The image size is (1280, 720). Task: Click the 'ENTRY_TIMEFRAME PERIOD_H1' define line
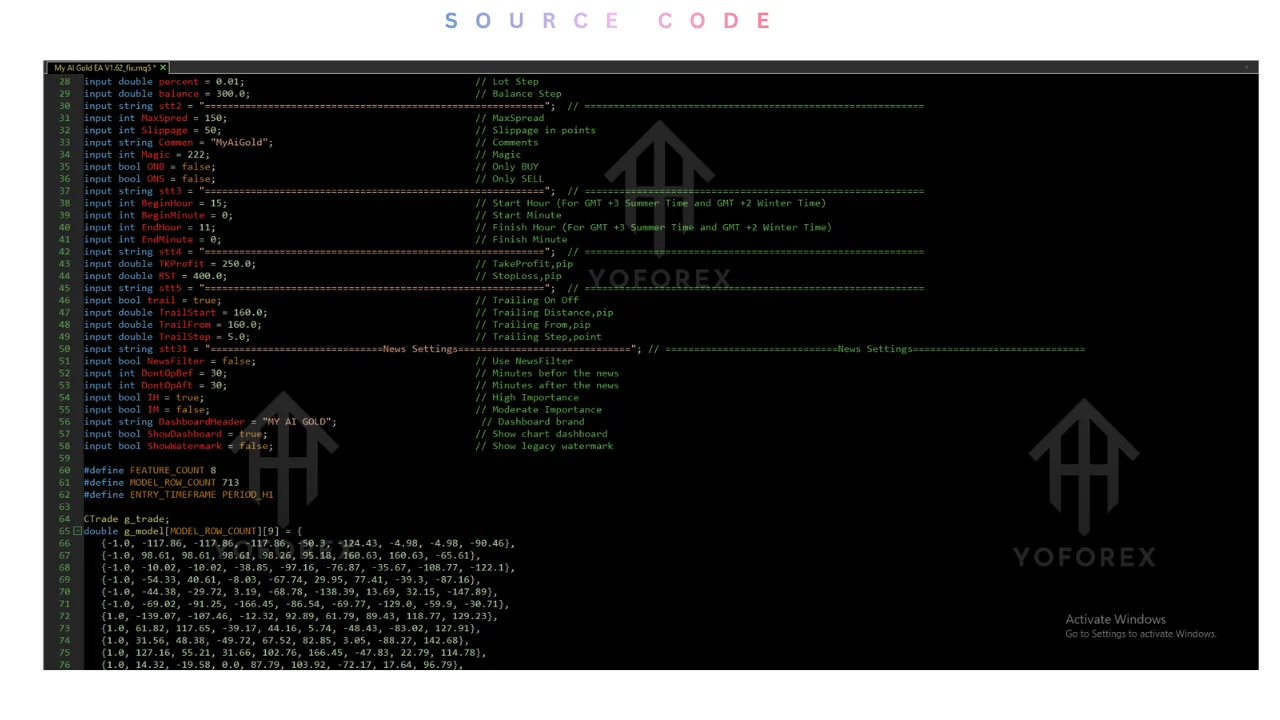[179, 494]
